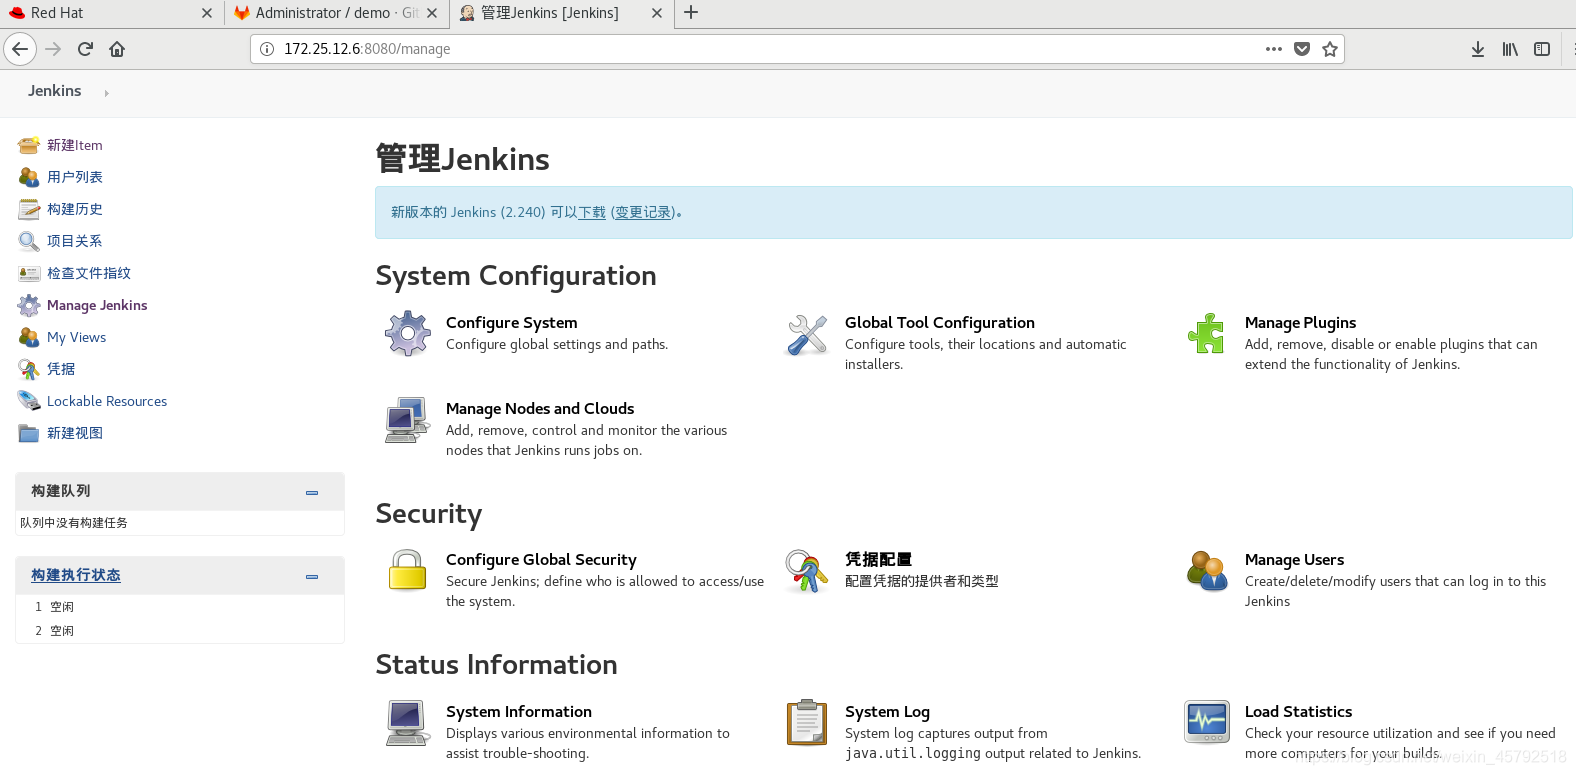
Task: Open Configure Global Security padlock icon
Action: pos(408,570)
